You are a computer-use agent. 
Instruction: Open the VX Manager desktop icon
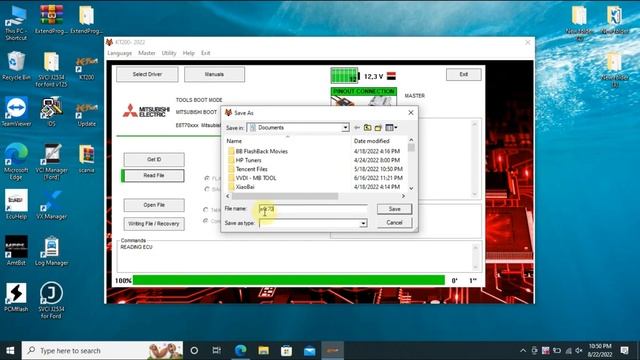click(x=51, y=204)
